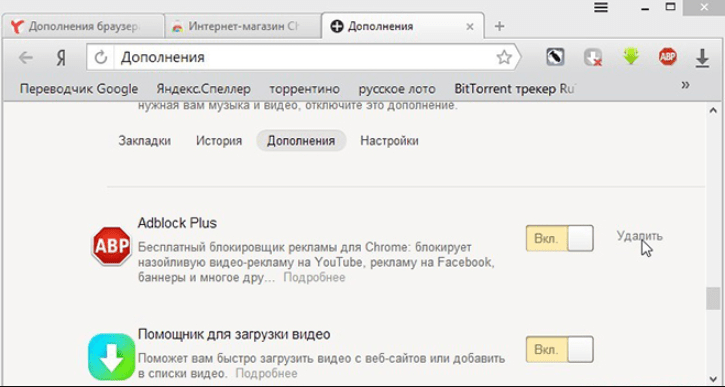Expand hidden bookmarks with the » chevron
Image resolution: width=725 pixels, height=387 pixels.
click(x=686, y=85)
